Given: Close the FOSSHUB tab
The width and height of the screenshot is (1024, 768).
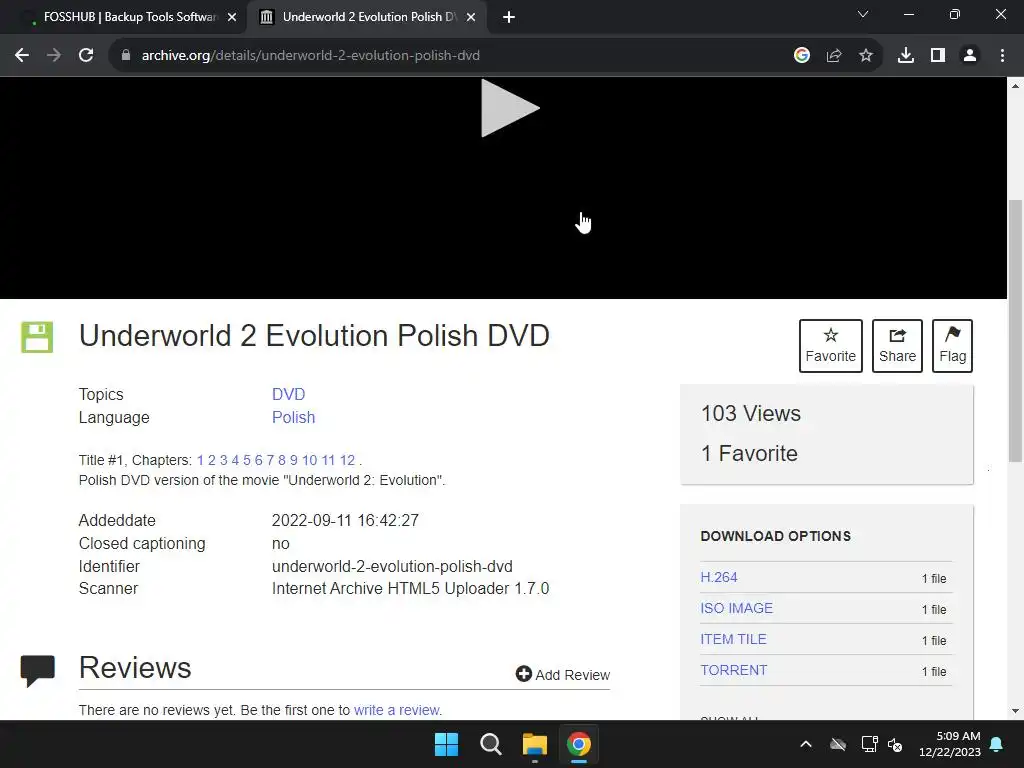Looking at the screenshot, I should coord(232,17).
